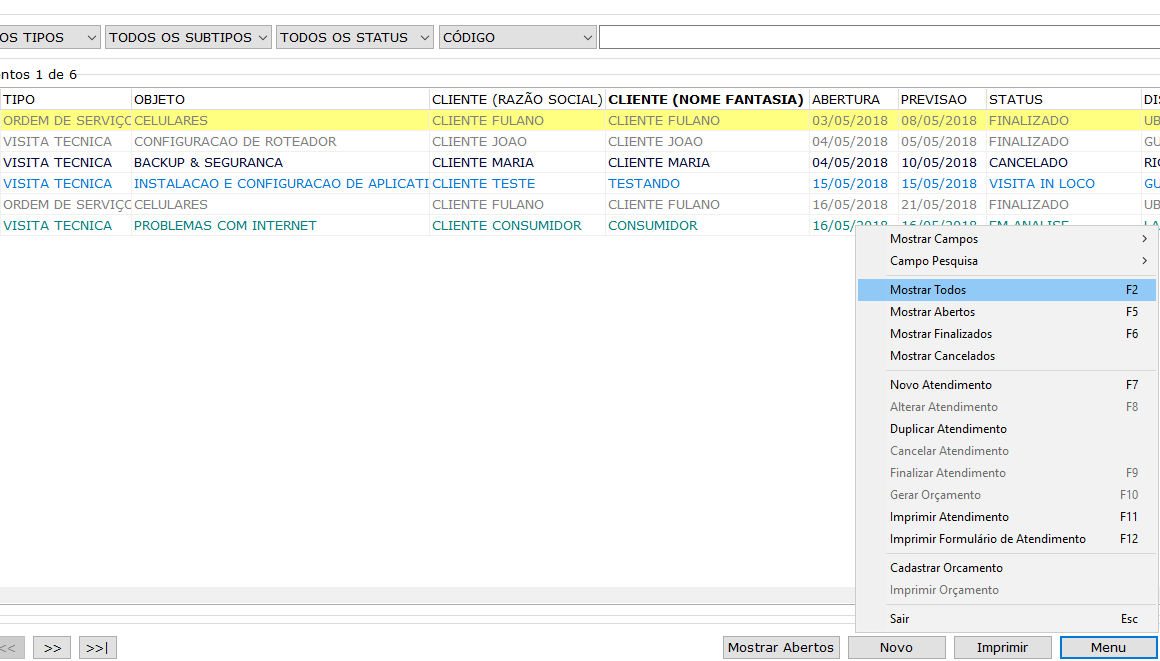Click the Novo button
This screenshot has width=1160, height=661.
896,648
